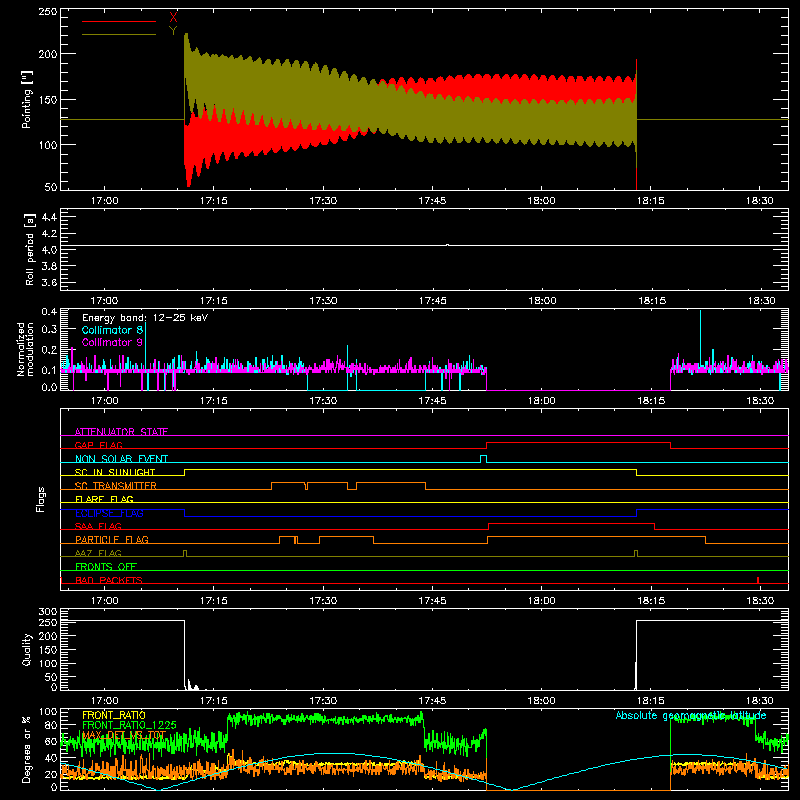This screenshot has width=800, height=800.
Task: Click the Flags axis title
Action: (x=40, y=499)
